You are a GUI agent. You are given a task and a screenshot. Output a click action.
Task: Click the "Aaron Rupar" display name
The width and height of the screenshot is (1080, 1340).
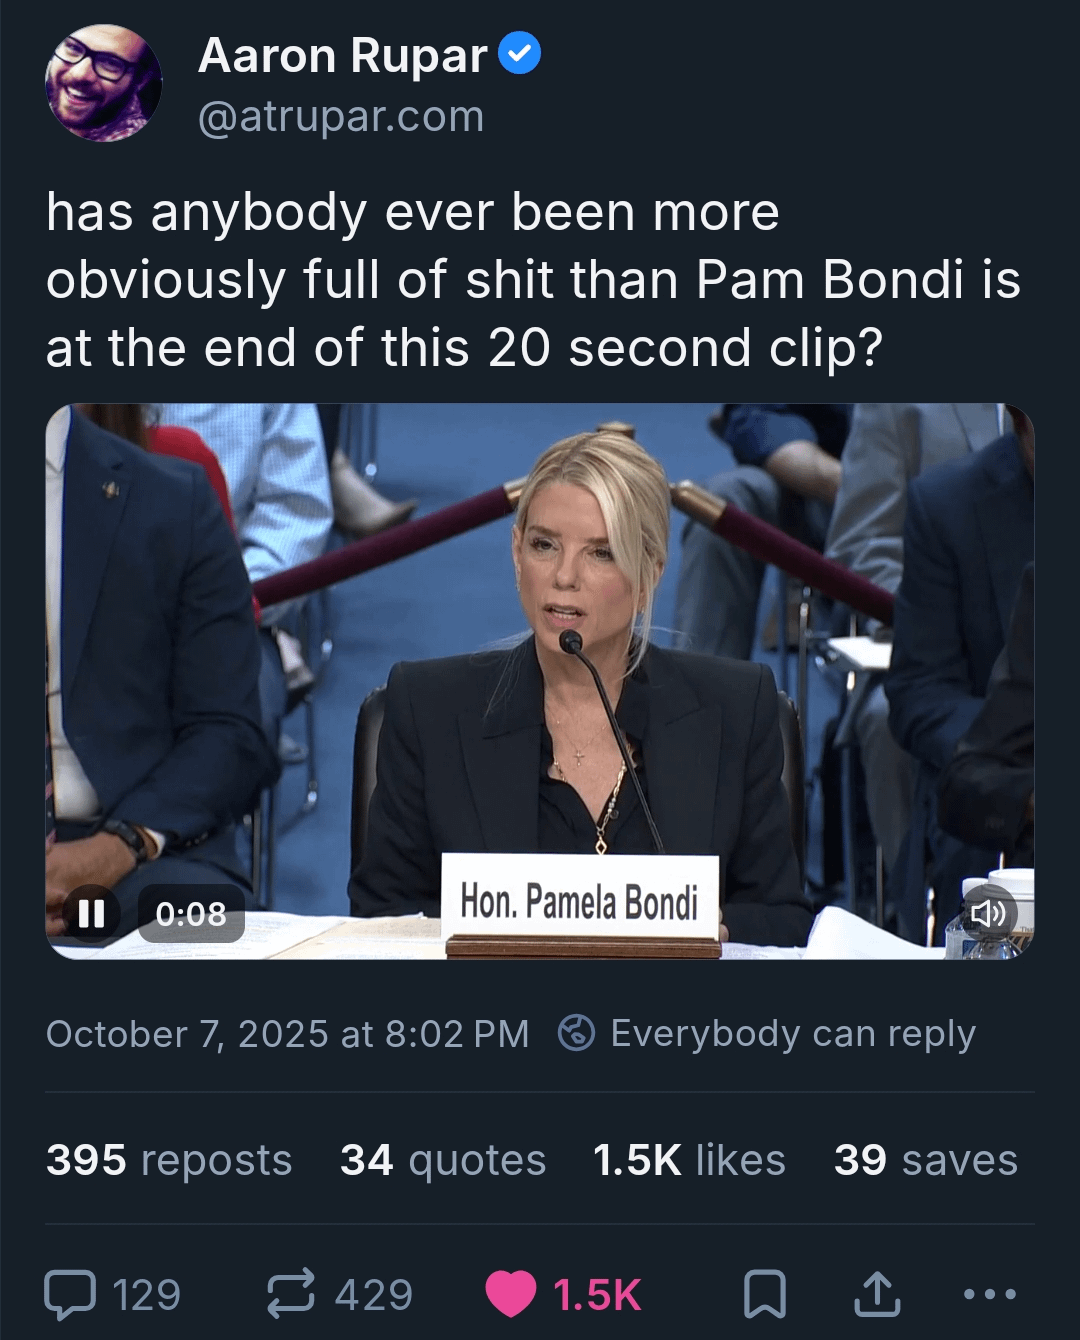[342, 56]
